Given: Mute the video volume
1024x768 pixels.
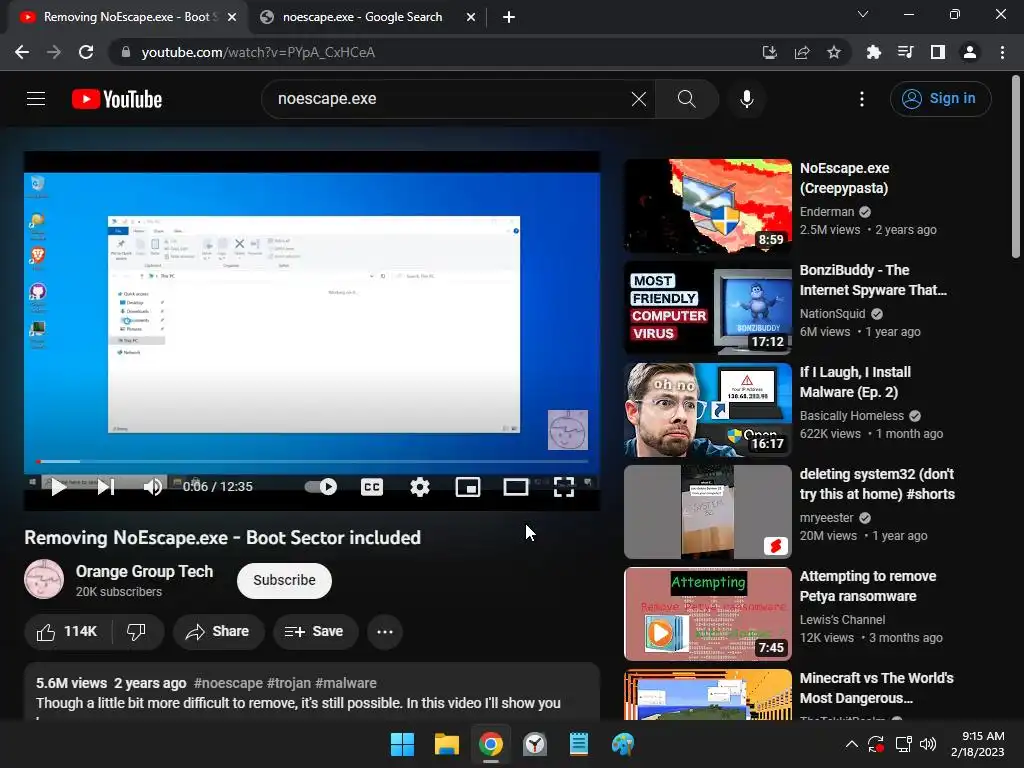Looking at the screenshot, I should click(x=153, y=487).
